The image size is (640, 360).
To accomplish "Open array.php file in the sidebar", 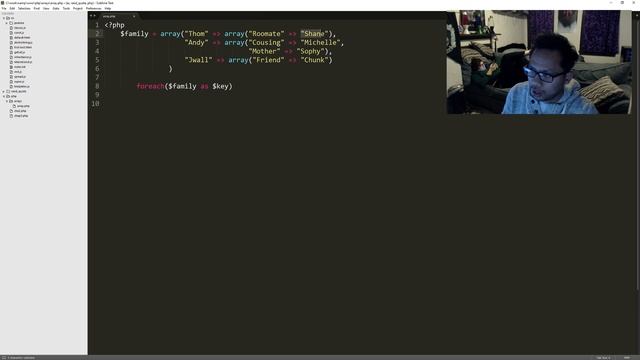I will (23, 106).
